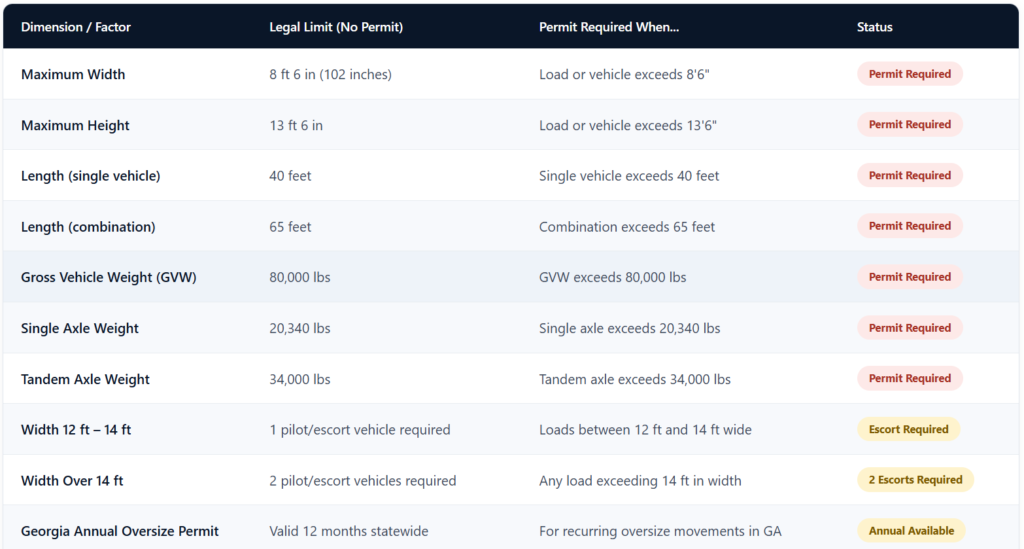Image resolution: width=1024 pixels, height=549 pixels.
Task: Click the Gross Vehicle Weight Permit Required badge
Action: (909, 277)
